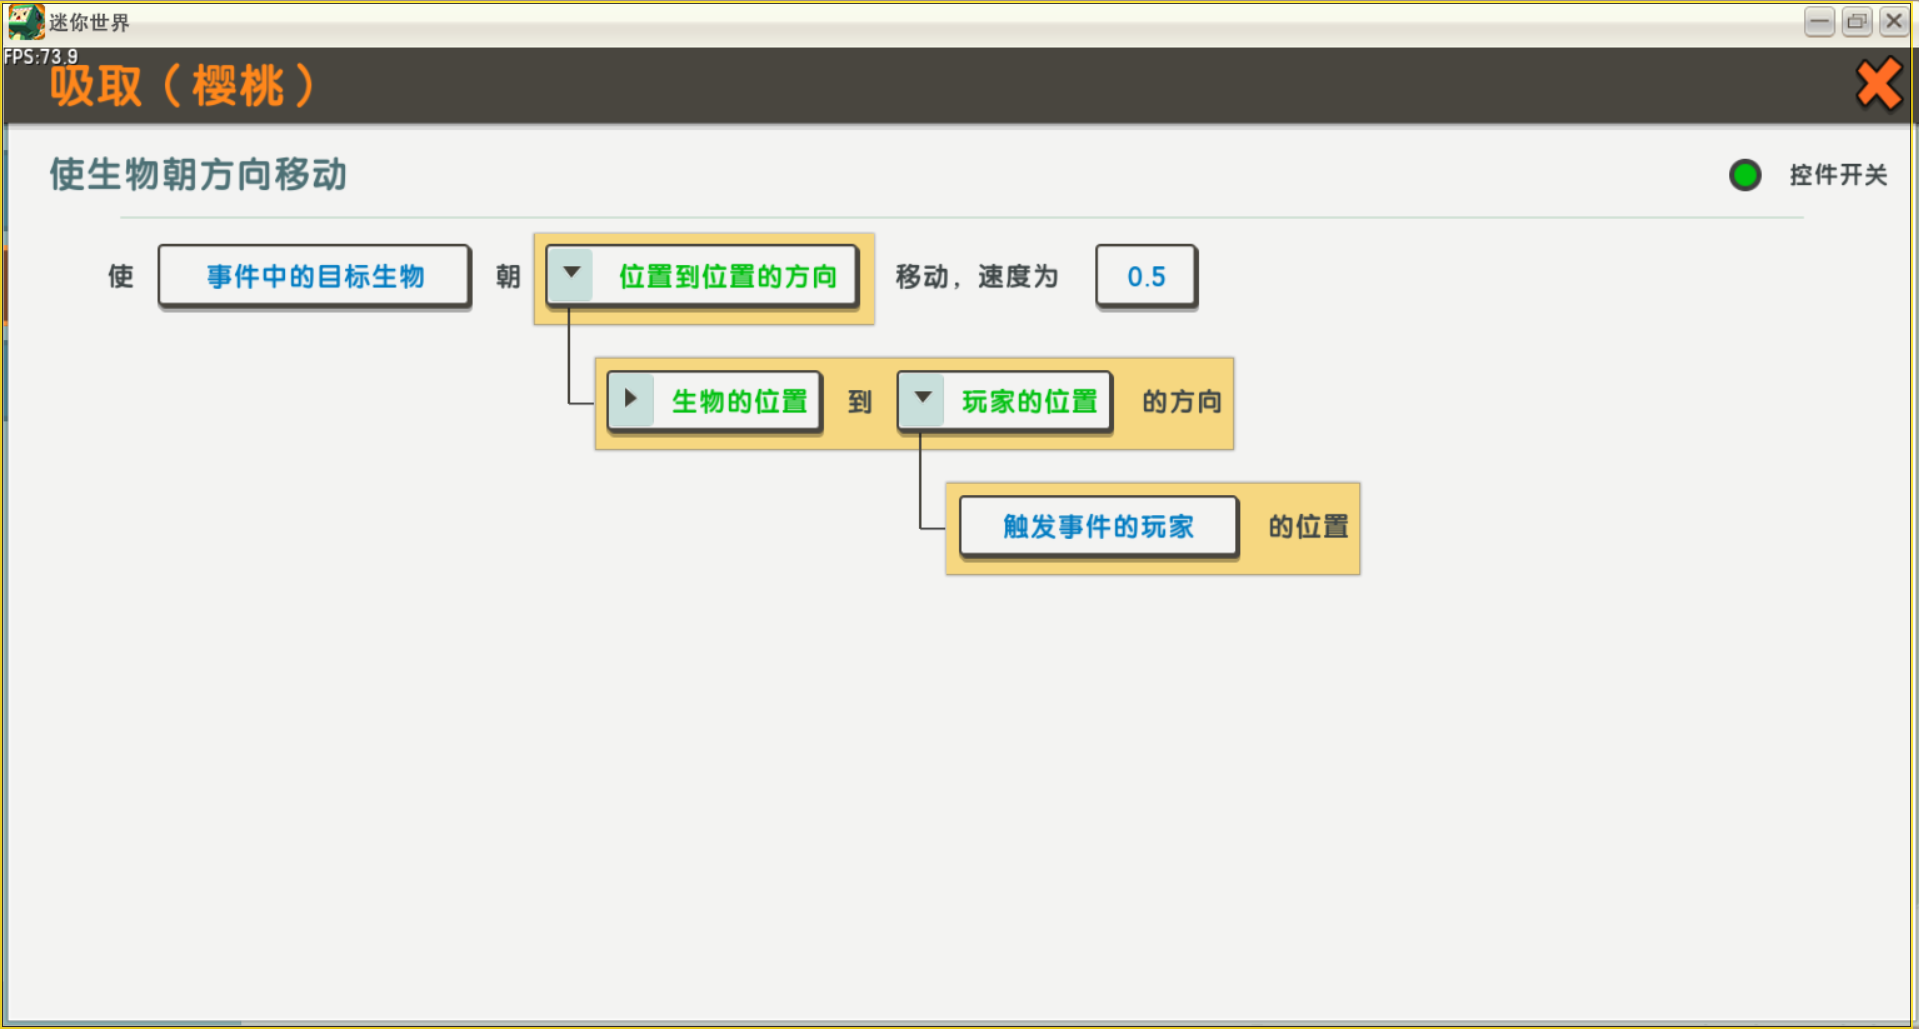Select the 触发事件的玩家 parameter button
This screenshot has width=1919, height=1029.
tap(1098, 526)
